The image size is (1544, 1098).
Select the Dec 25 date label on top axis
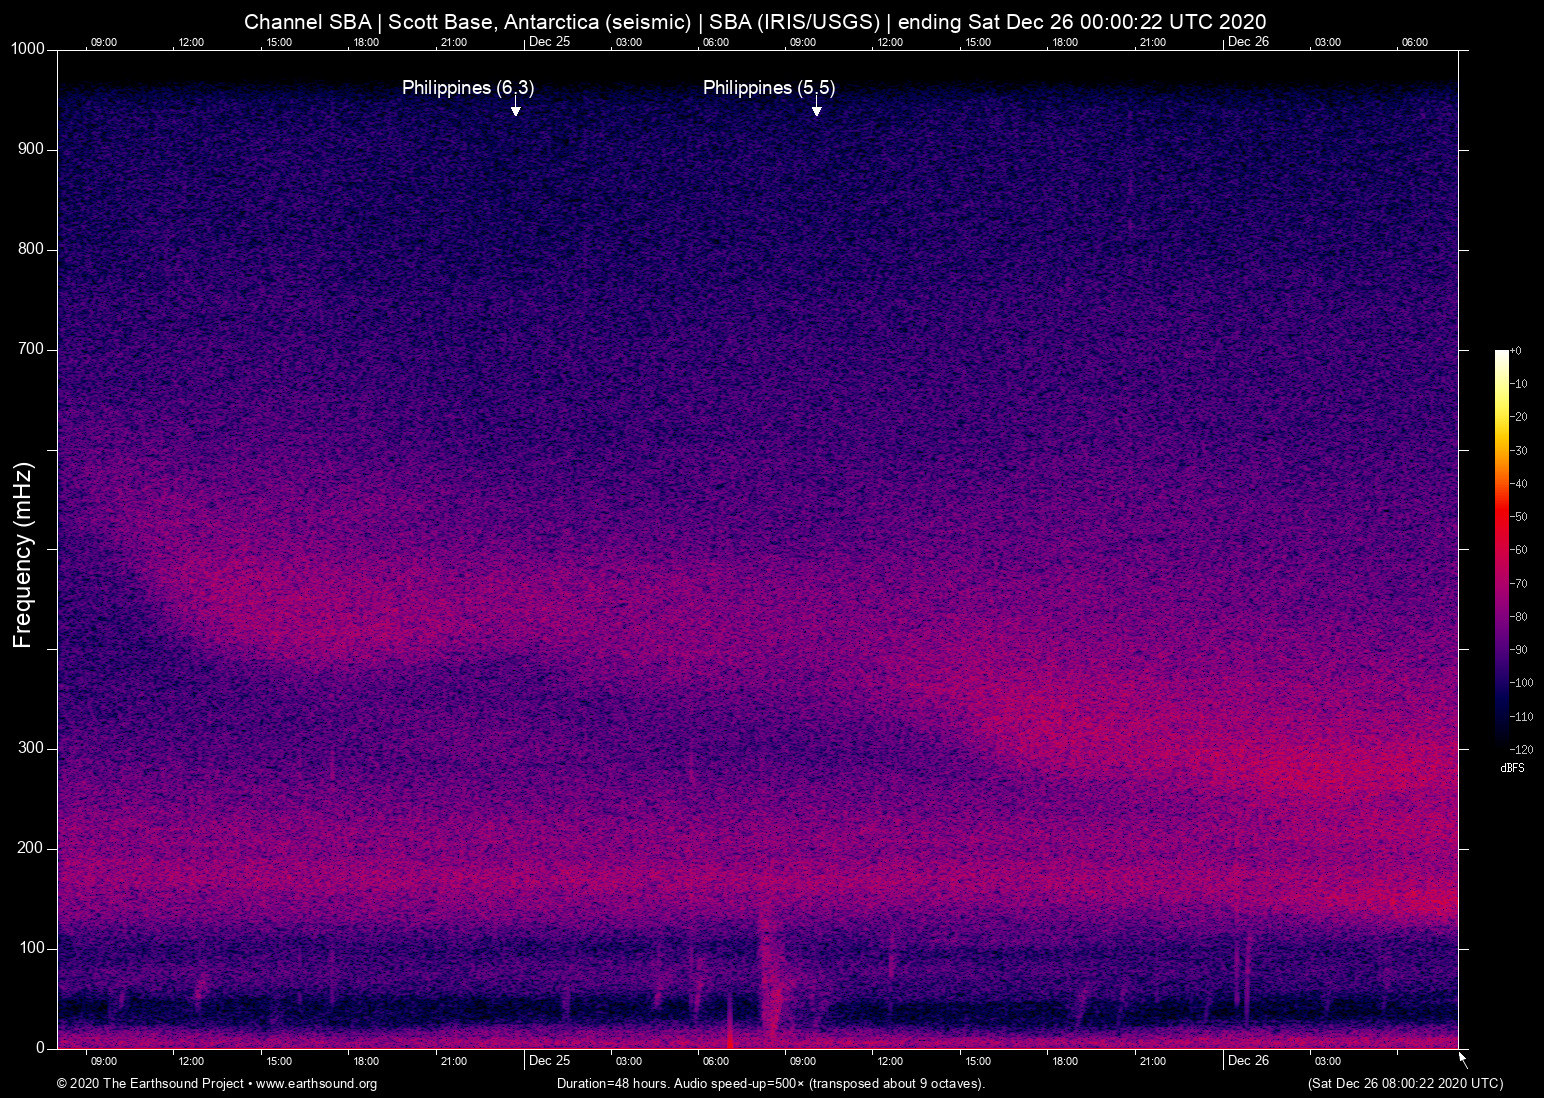(549, 42)
